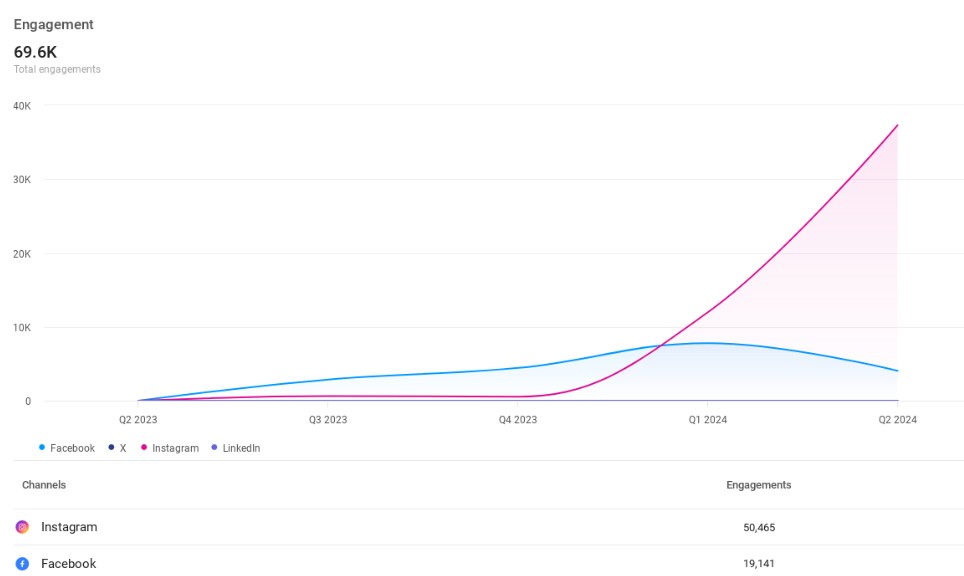Toggle the X series via legend label
Screen dimensions: 964x576
(x=123, y=449)
